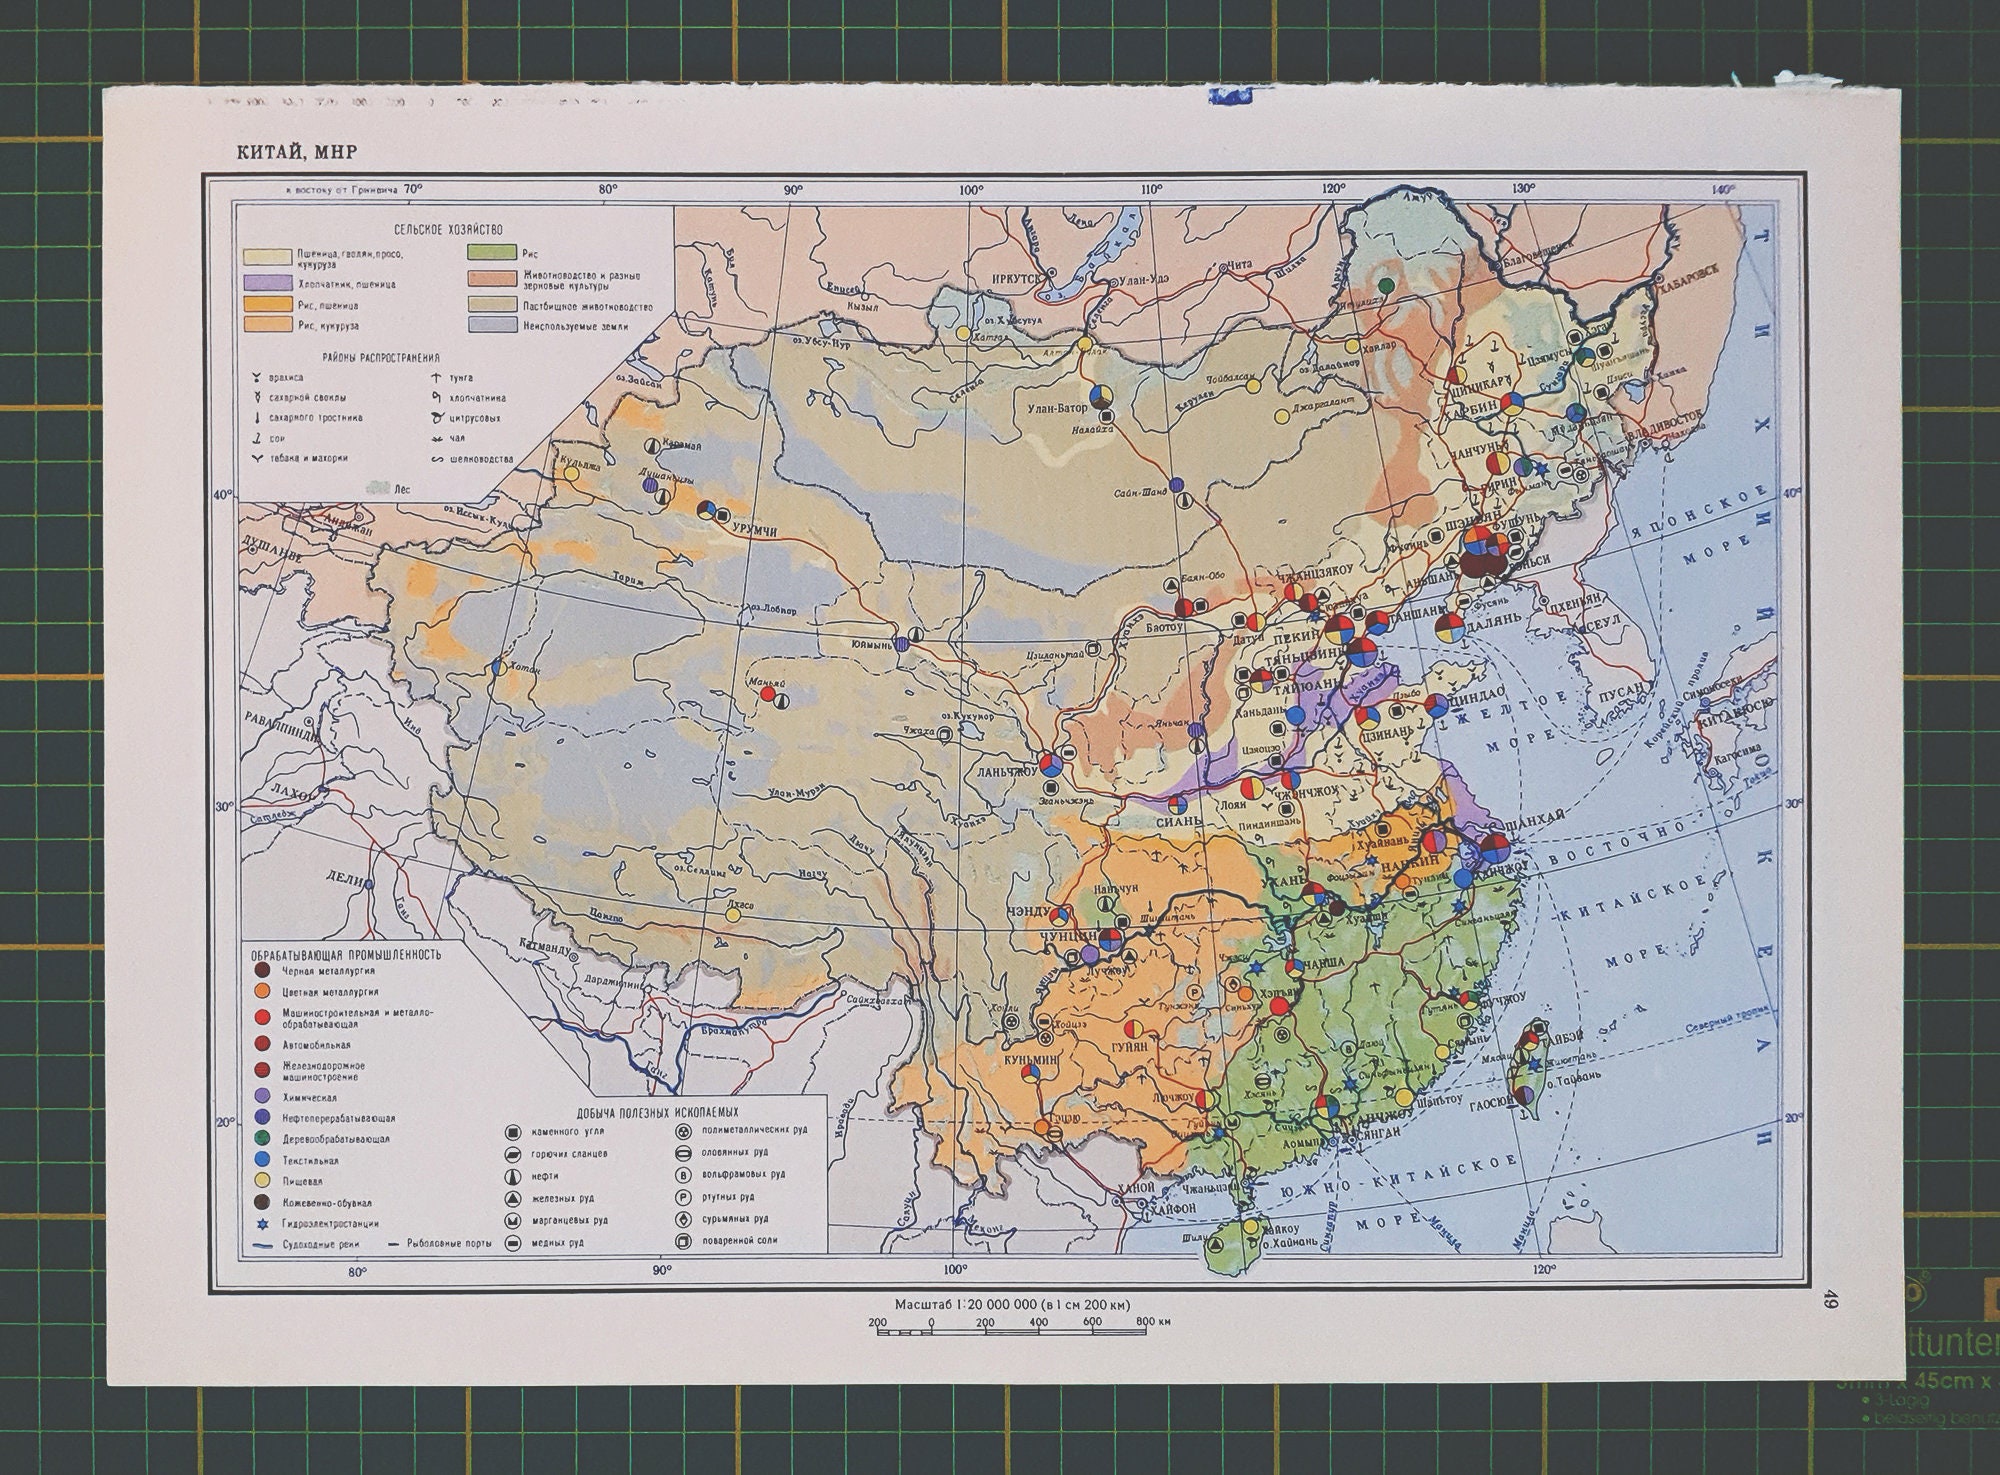Select the oil (нефти) legend symbol
This screenshot has height=1475, width=2000.
click(512, 1176)
